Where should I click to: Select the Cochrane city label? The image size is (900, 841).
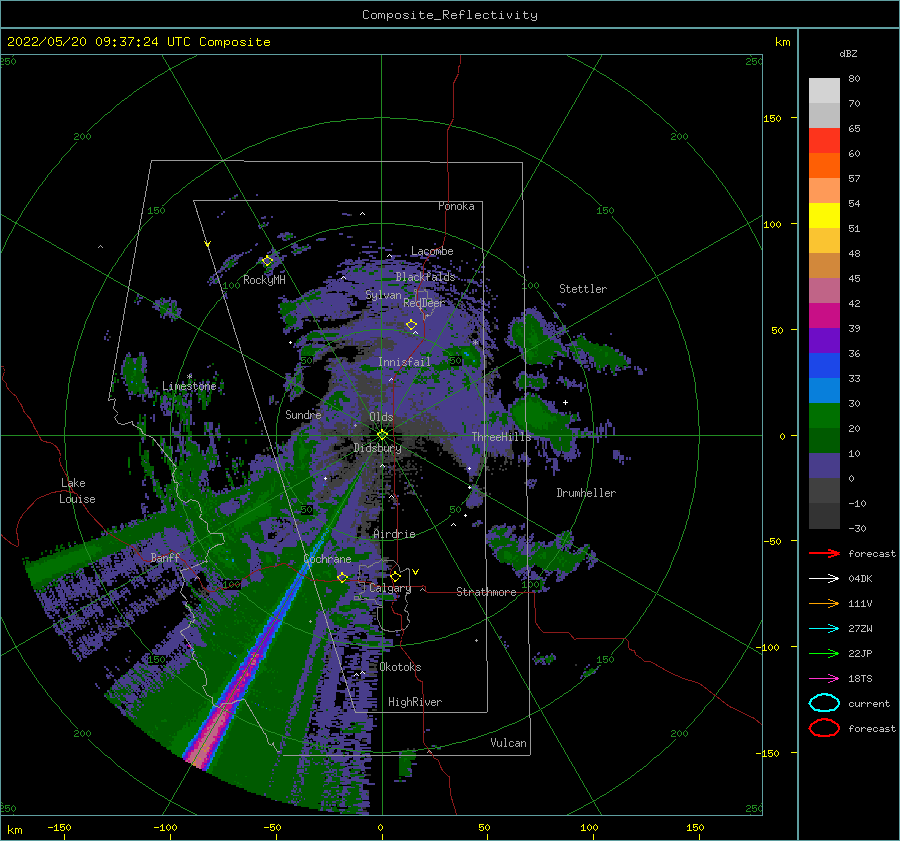[x=327, y=559]
